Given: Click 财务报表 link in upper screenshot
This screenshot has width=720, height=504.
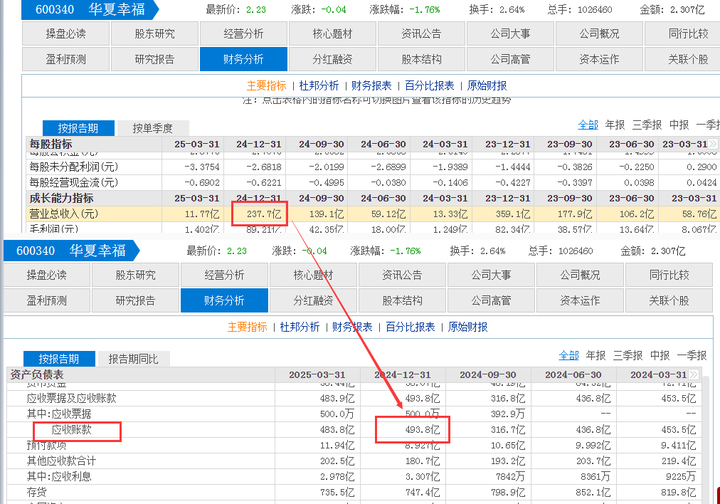Looking at the screenshot, I should 371,86.
